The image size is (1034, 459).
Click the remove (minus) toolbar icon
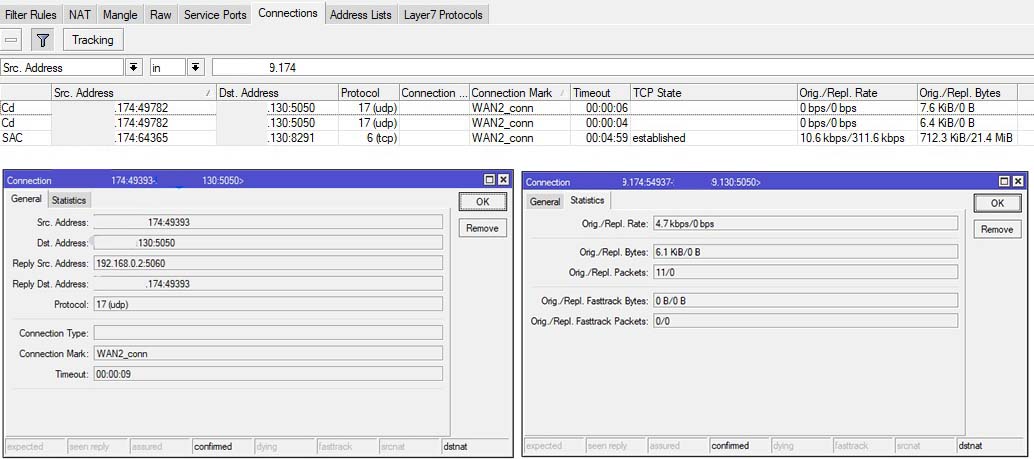pyautogui.click(x=11, y=40)
